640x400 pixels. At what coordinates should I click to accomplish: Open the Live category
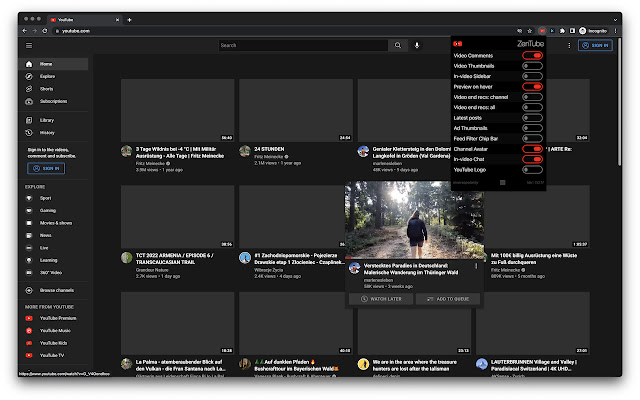tap(53, 248)
